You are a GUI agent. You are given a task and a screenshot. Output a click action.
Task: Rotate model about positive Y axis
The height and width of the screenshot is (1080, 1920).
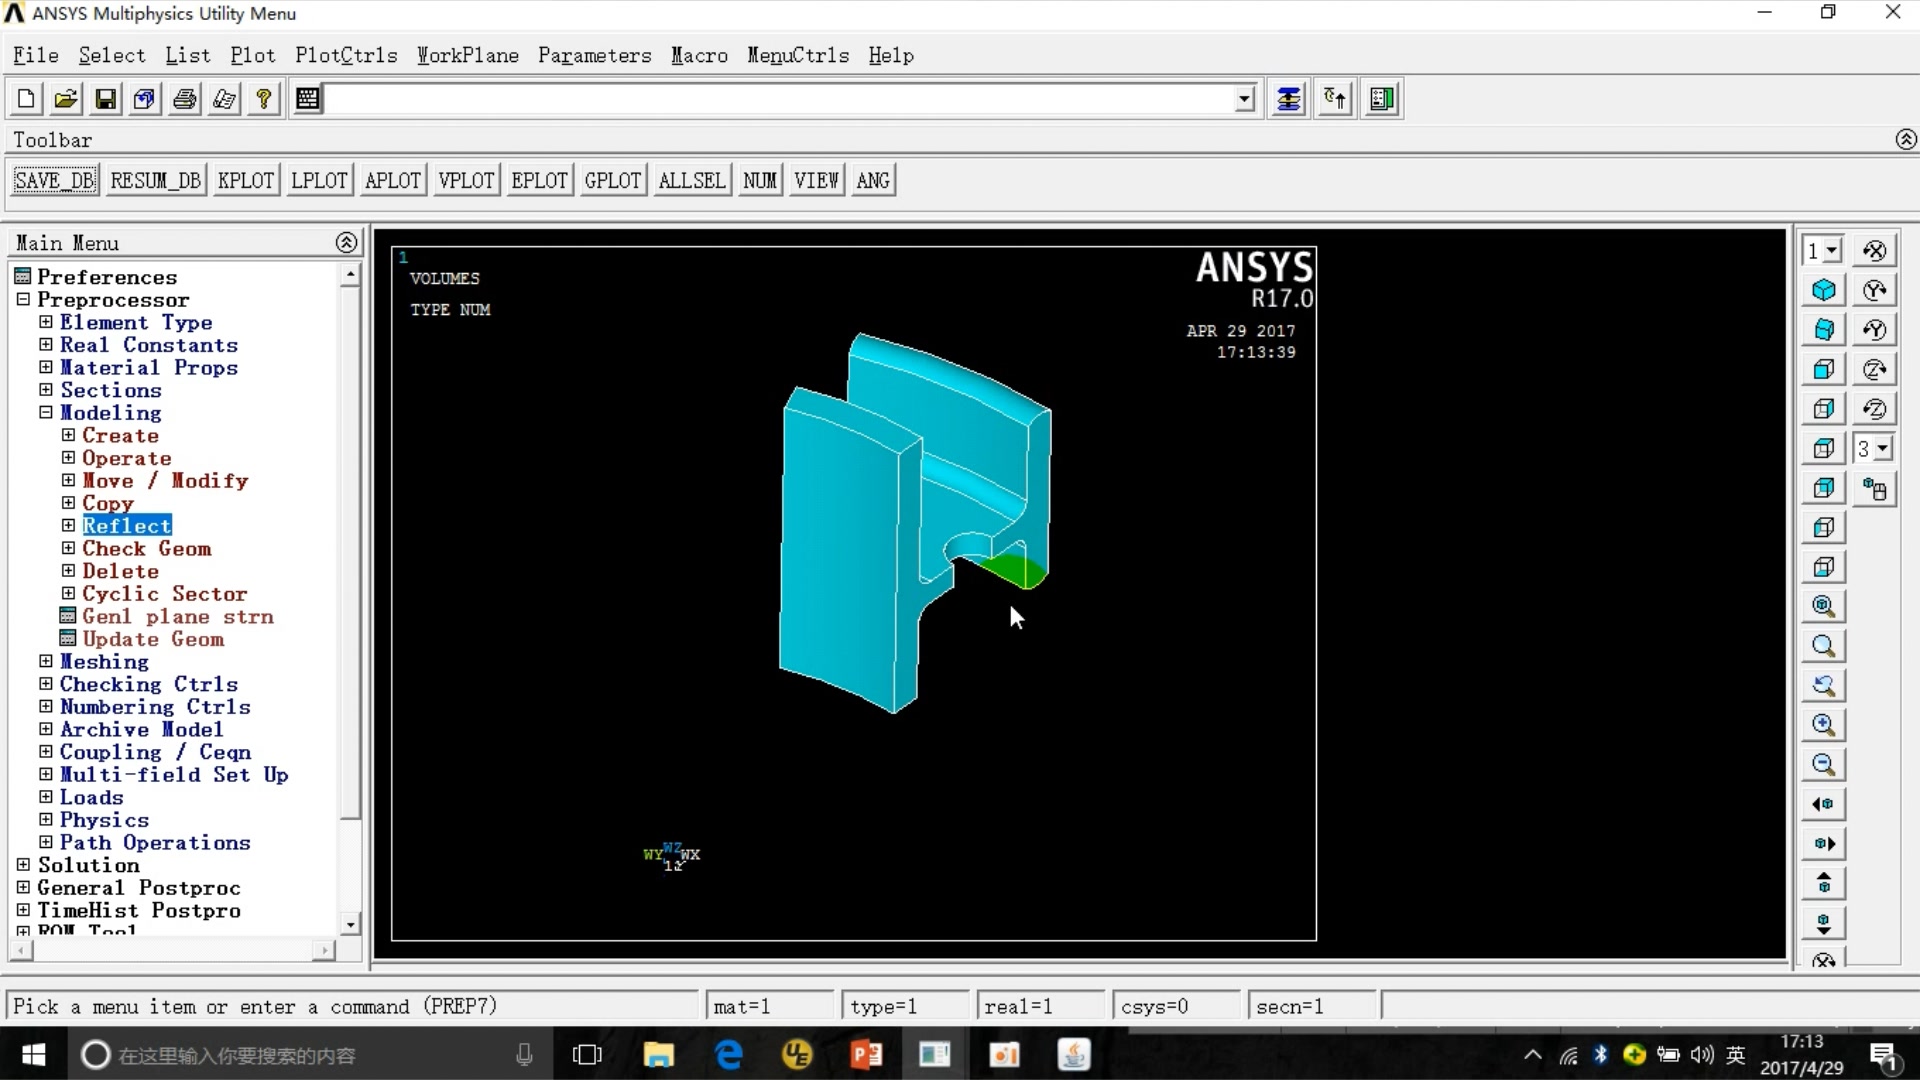pyautogui.click(x=1875, y=290)
